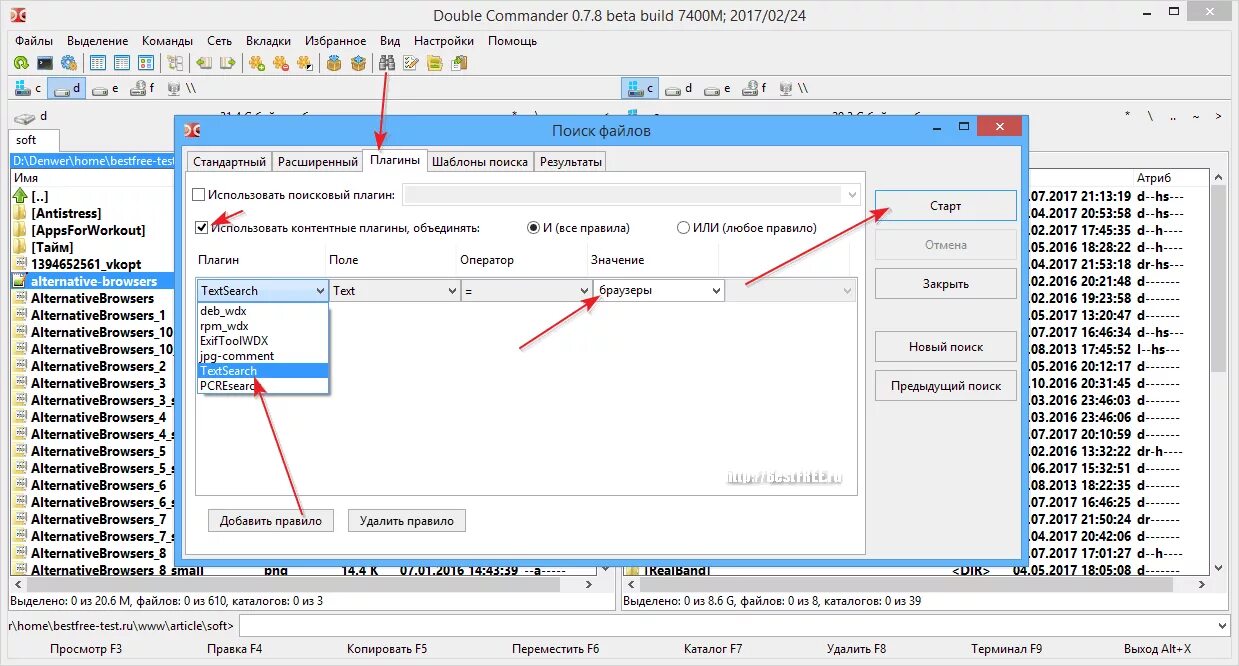Open the Поле dropdown showing Text

394,290
